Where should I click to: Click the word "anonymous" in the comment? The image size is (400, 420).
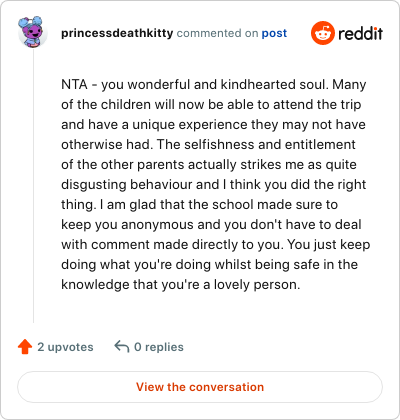tap(157, 225)
